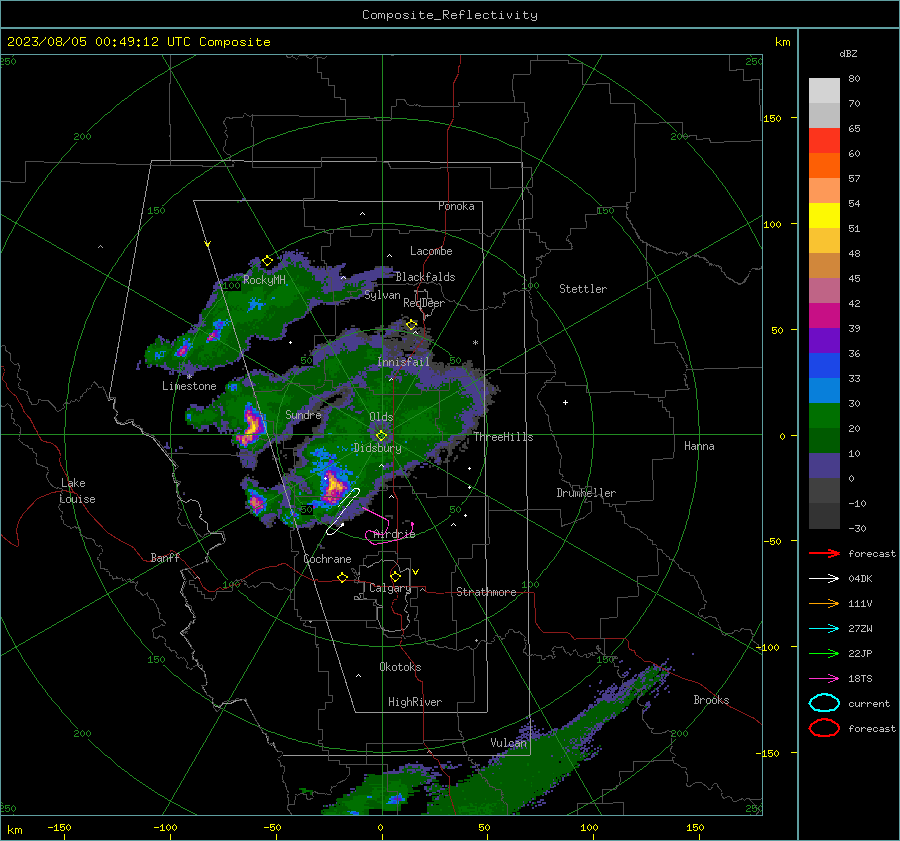Click the RockyMH label
900x841 pixels.
pyautogui.click(x=264, y=280)
